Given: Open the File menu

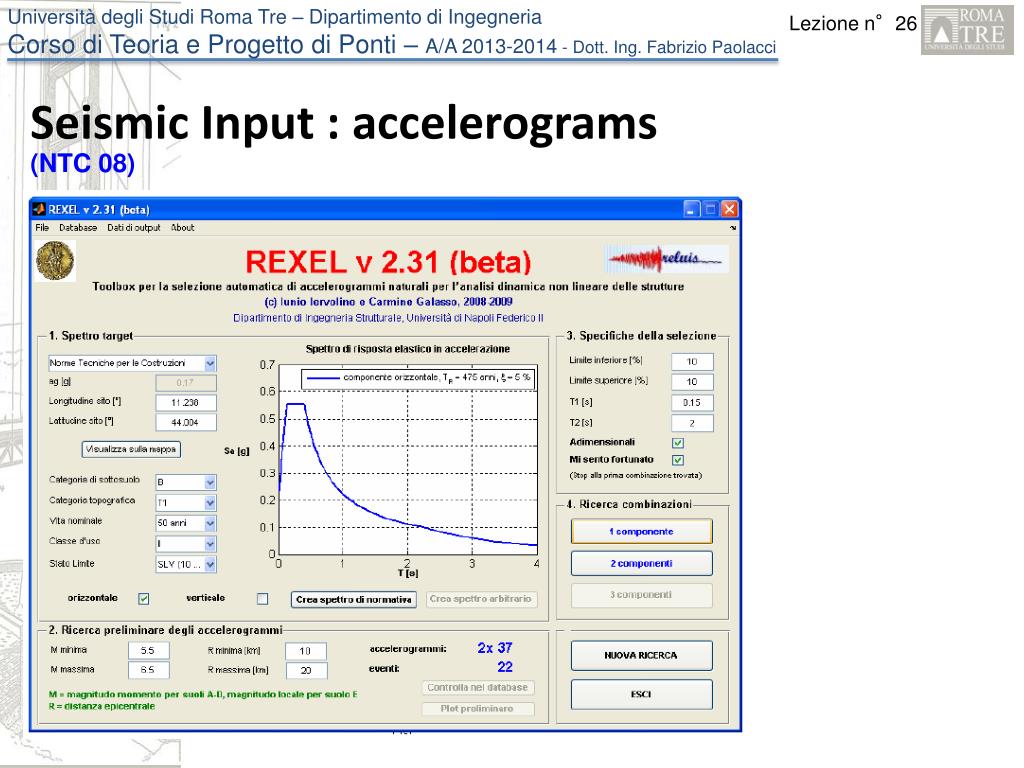Looking at the screenshot, I should [42, 227].
